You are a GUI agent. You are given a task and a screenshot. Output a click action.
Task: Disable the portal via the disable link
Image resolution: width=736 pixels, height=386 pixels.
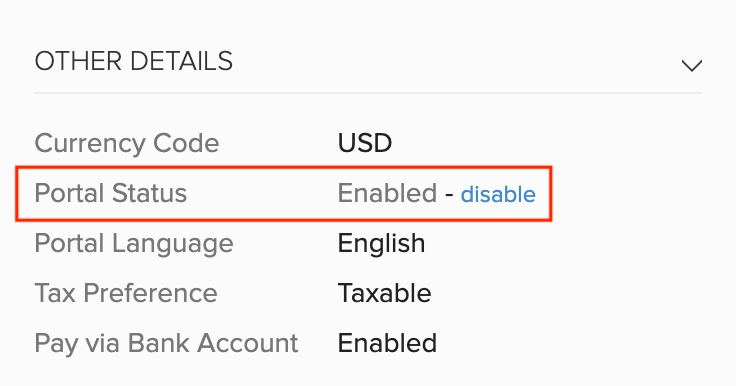click(x=498, y=194)
